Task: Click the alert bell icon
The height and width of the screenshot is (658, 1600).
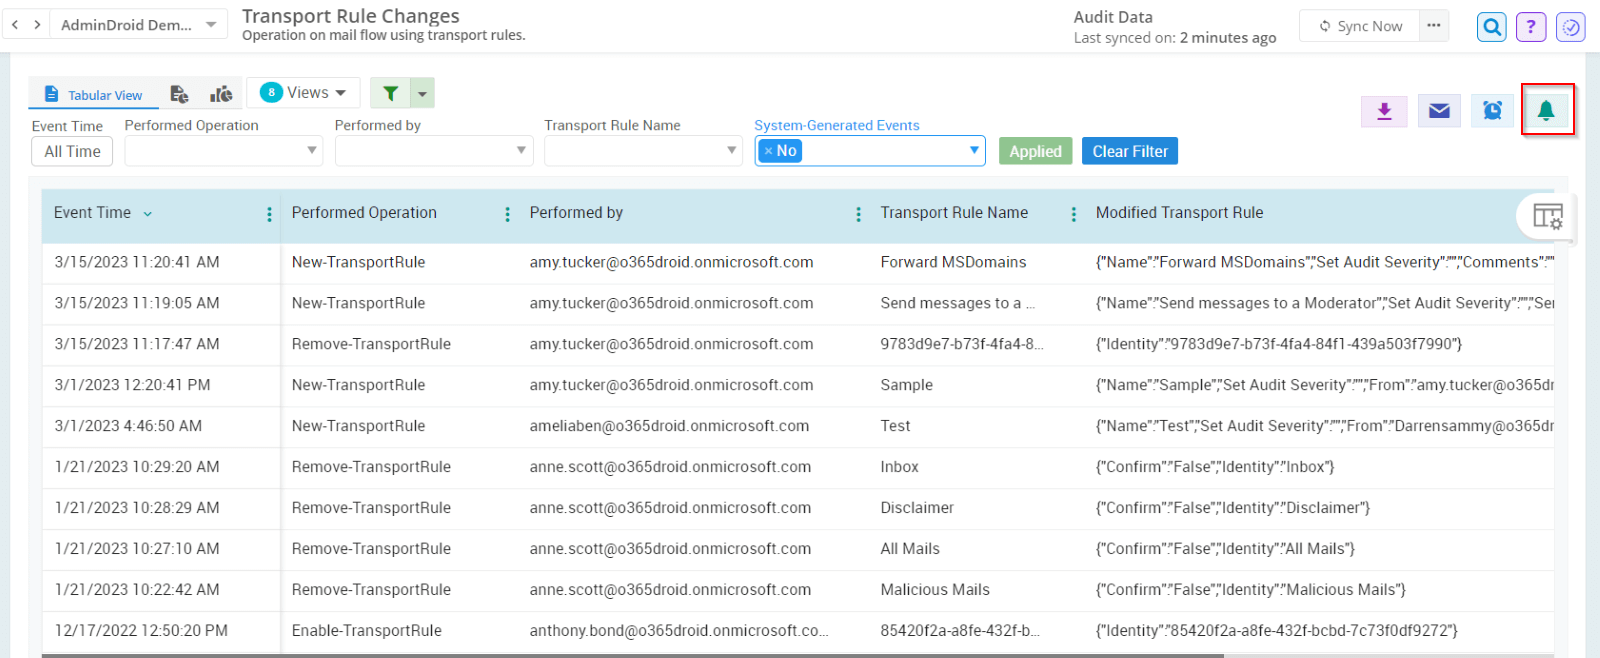Action: tap(1546, 110)
